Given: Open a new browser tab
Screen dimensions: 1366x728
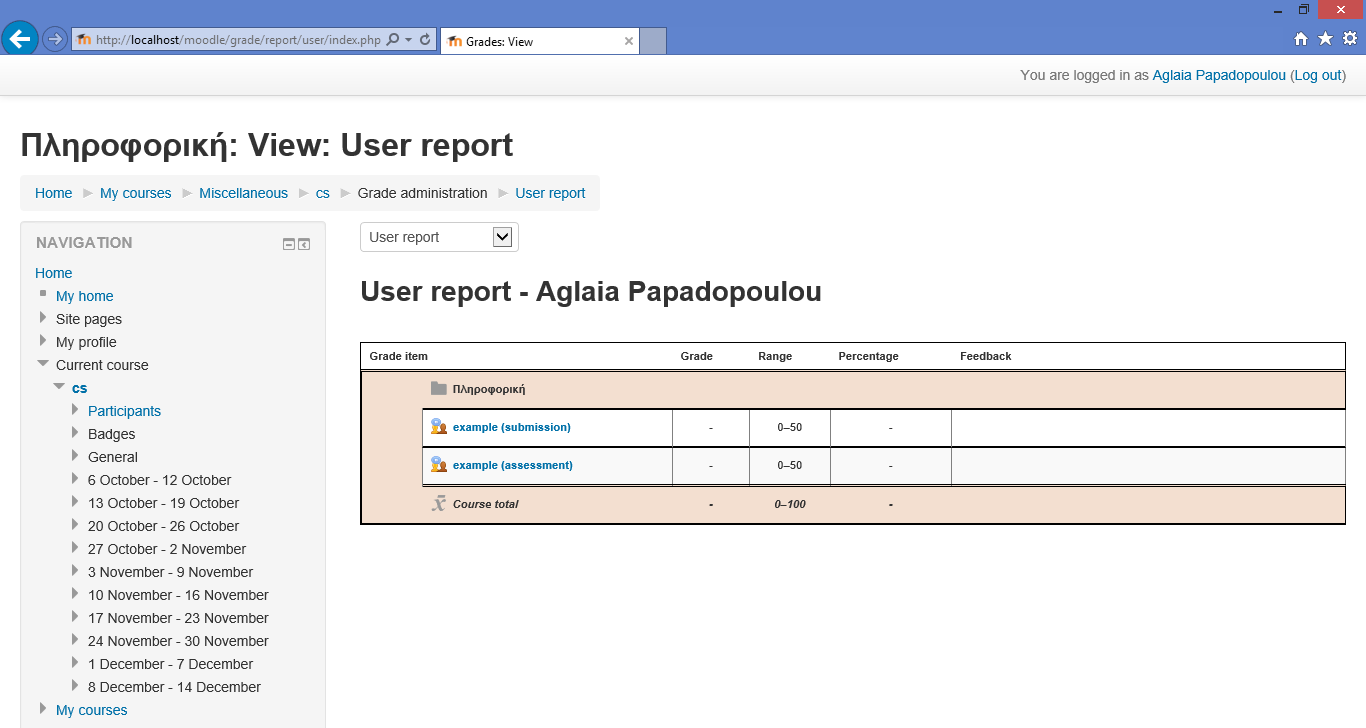Looking at the screenshot, I should pos(653,41).
